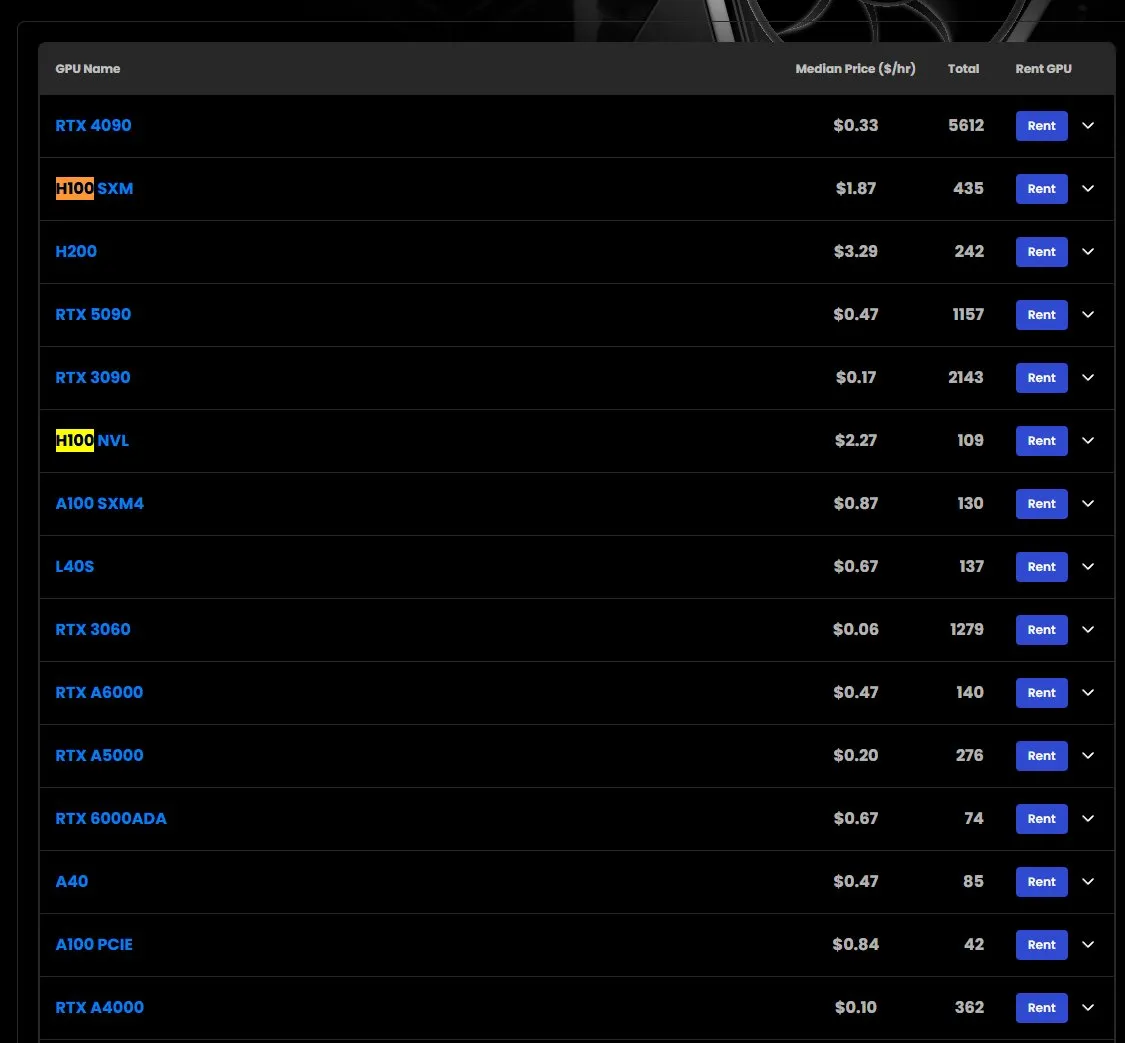Click the Total column header
Screen dimensions: 1125x1043
963,69
